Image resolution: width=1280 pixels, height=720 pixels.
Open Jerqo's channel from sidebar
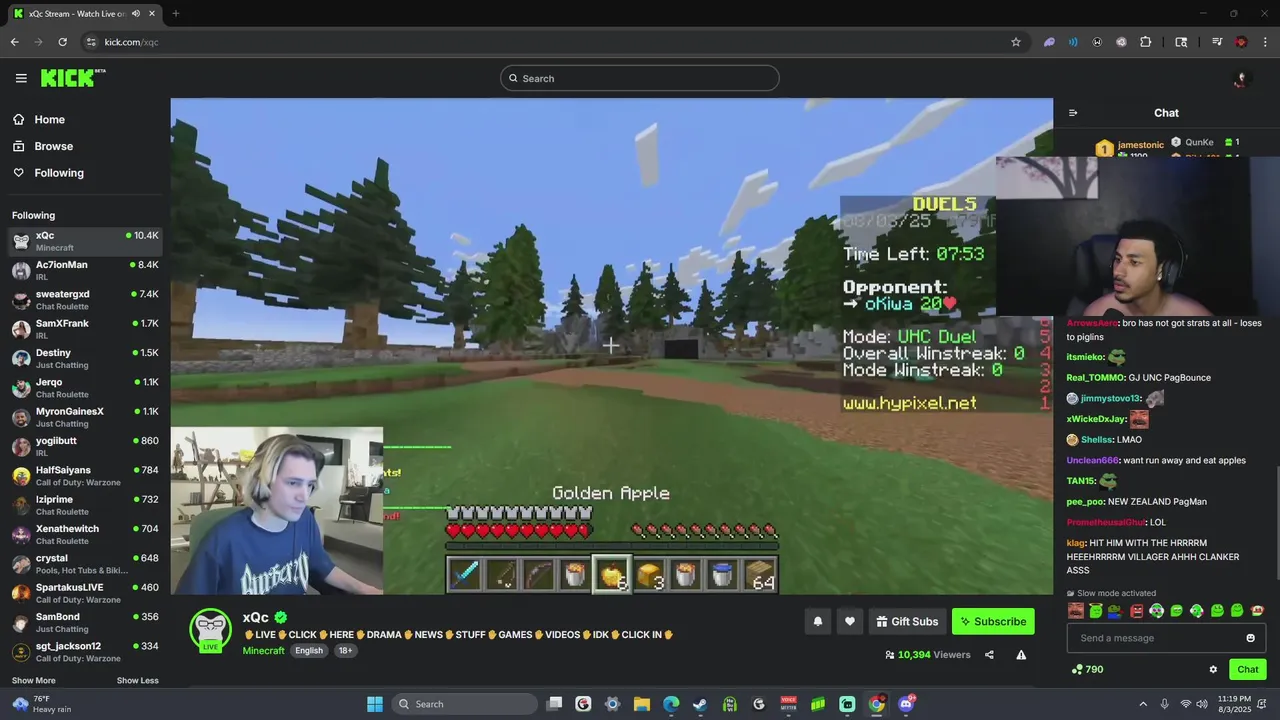tap(85, 388)
